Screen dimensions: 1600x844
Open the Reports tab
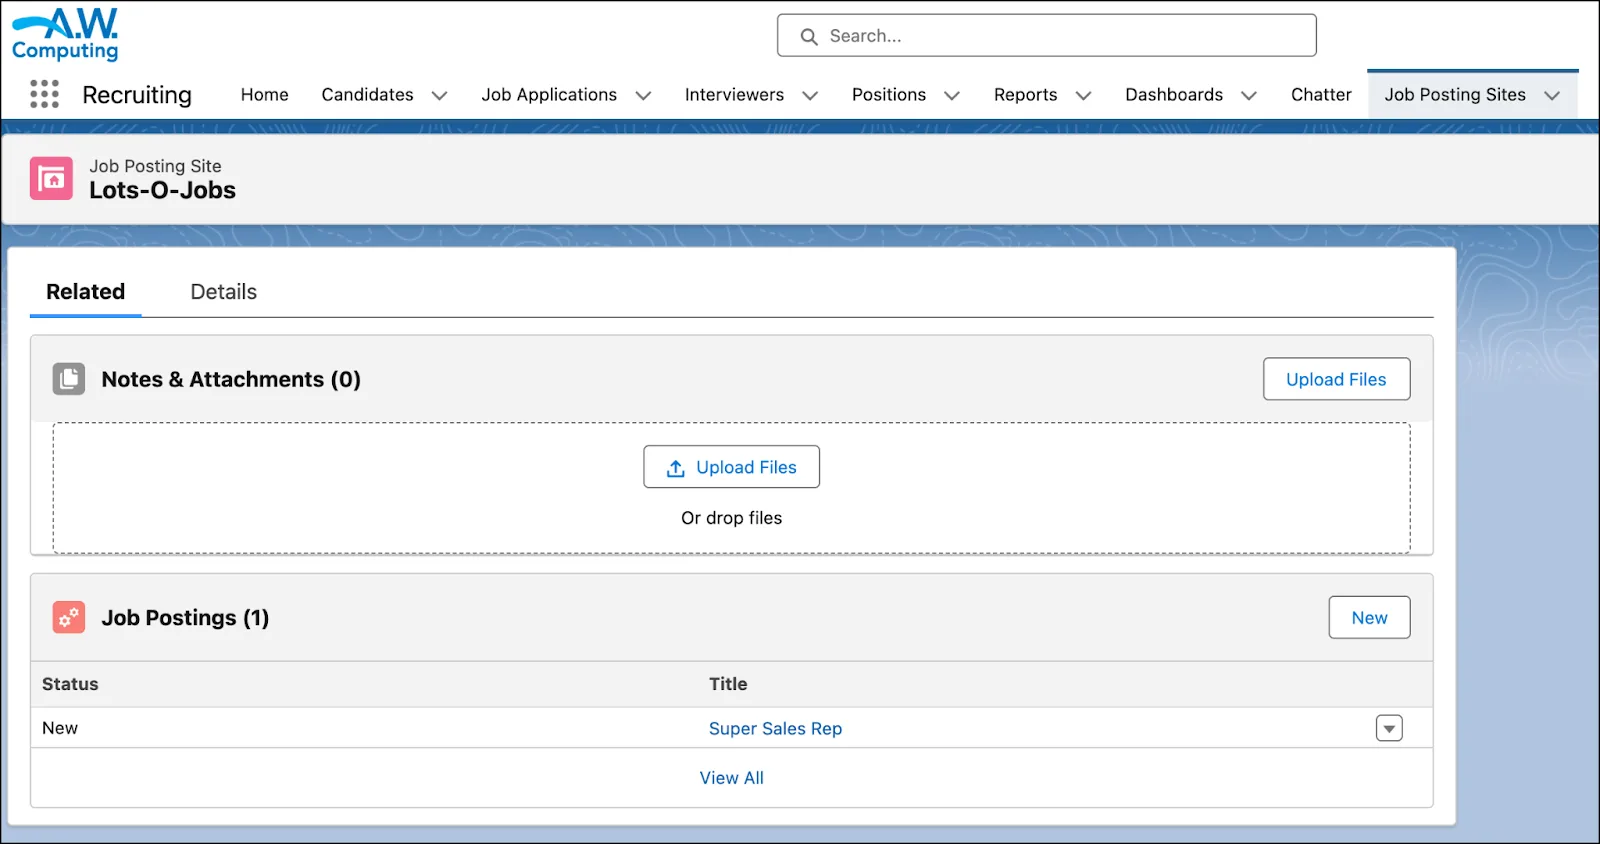click(1025, 94)
